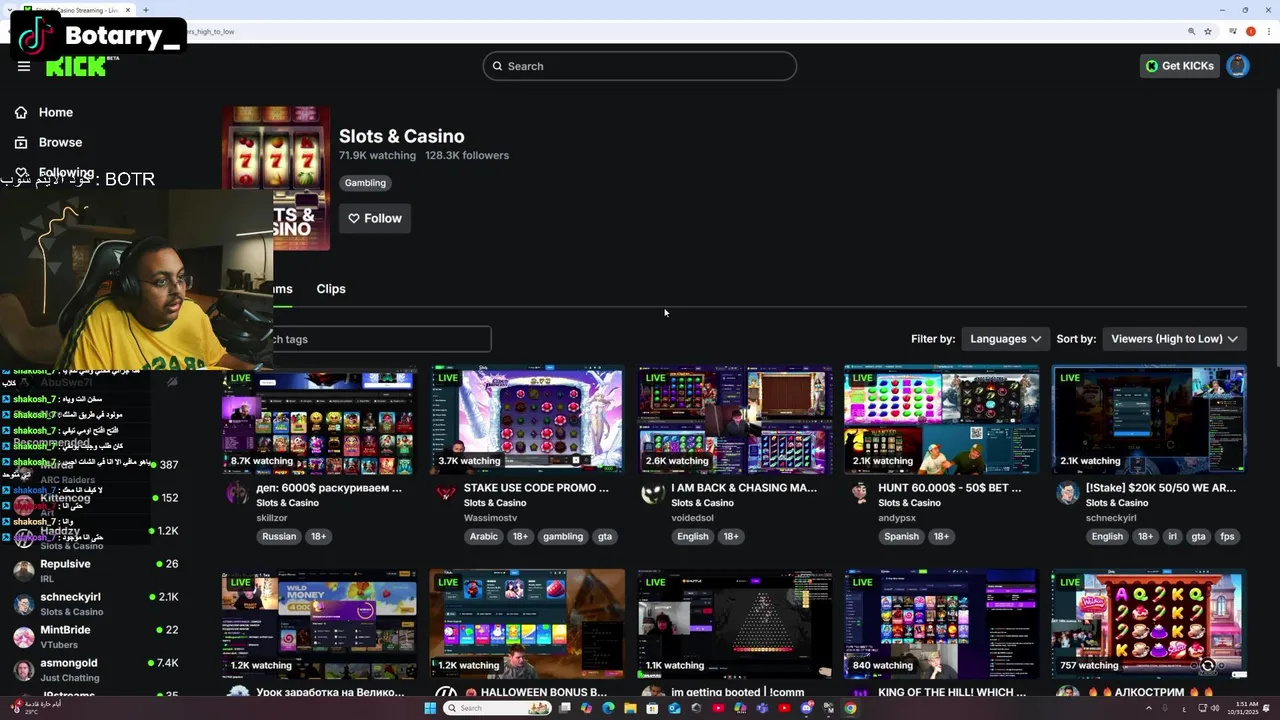Screen dimensions: 1280x720
Task: Click the Browse icon in sidebar
Action: [21, 142]
